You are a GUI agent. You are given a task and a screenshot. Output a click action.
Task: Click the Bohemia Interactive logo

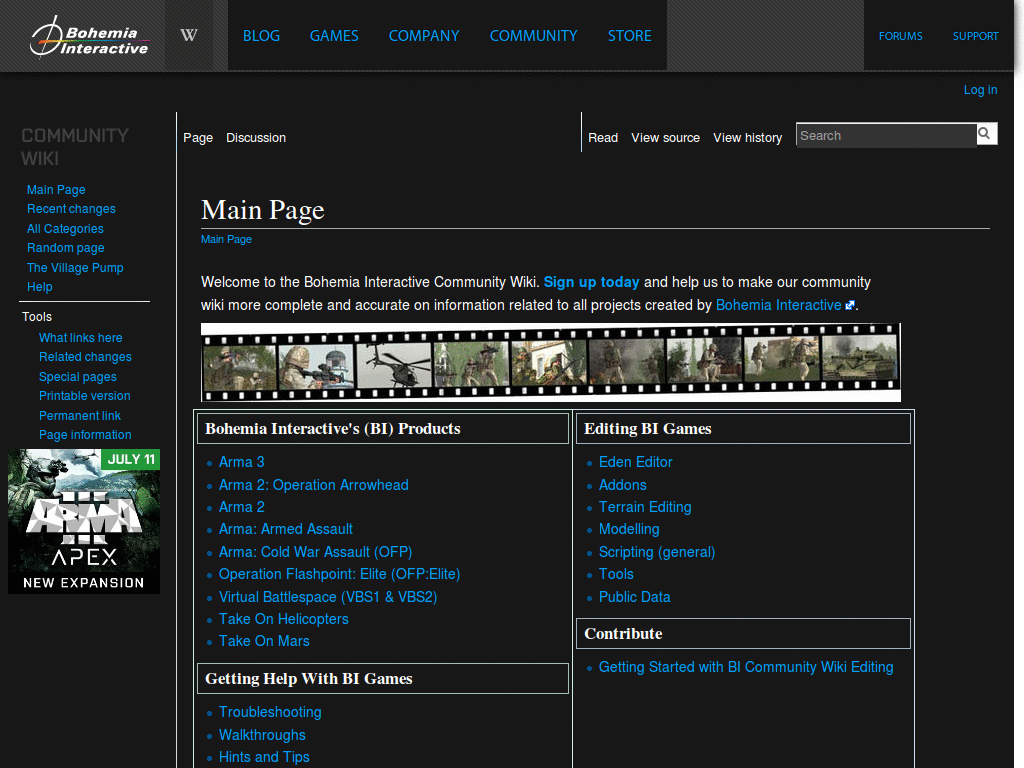[x=89, y=37]
